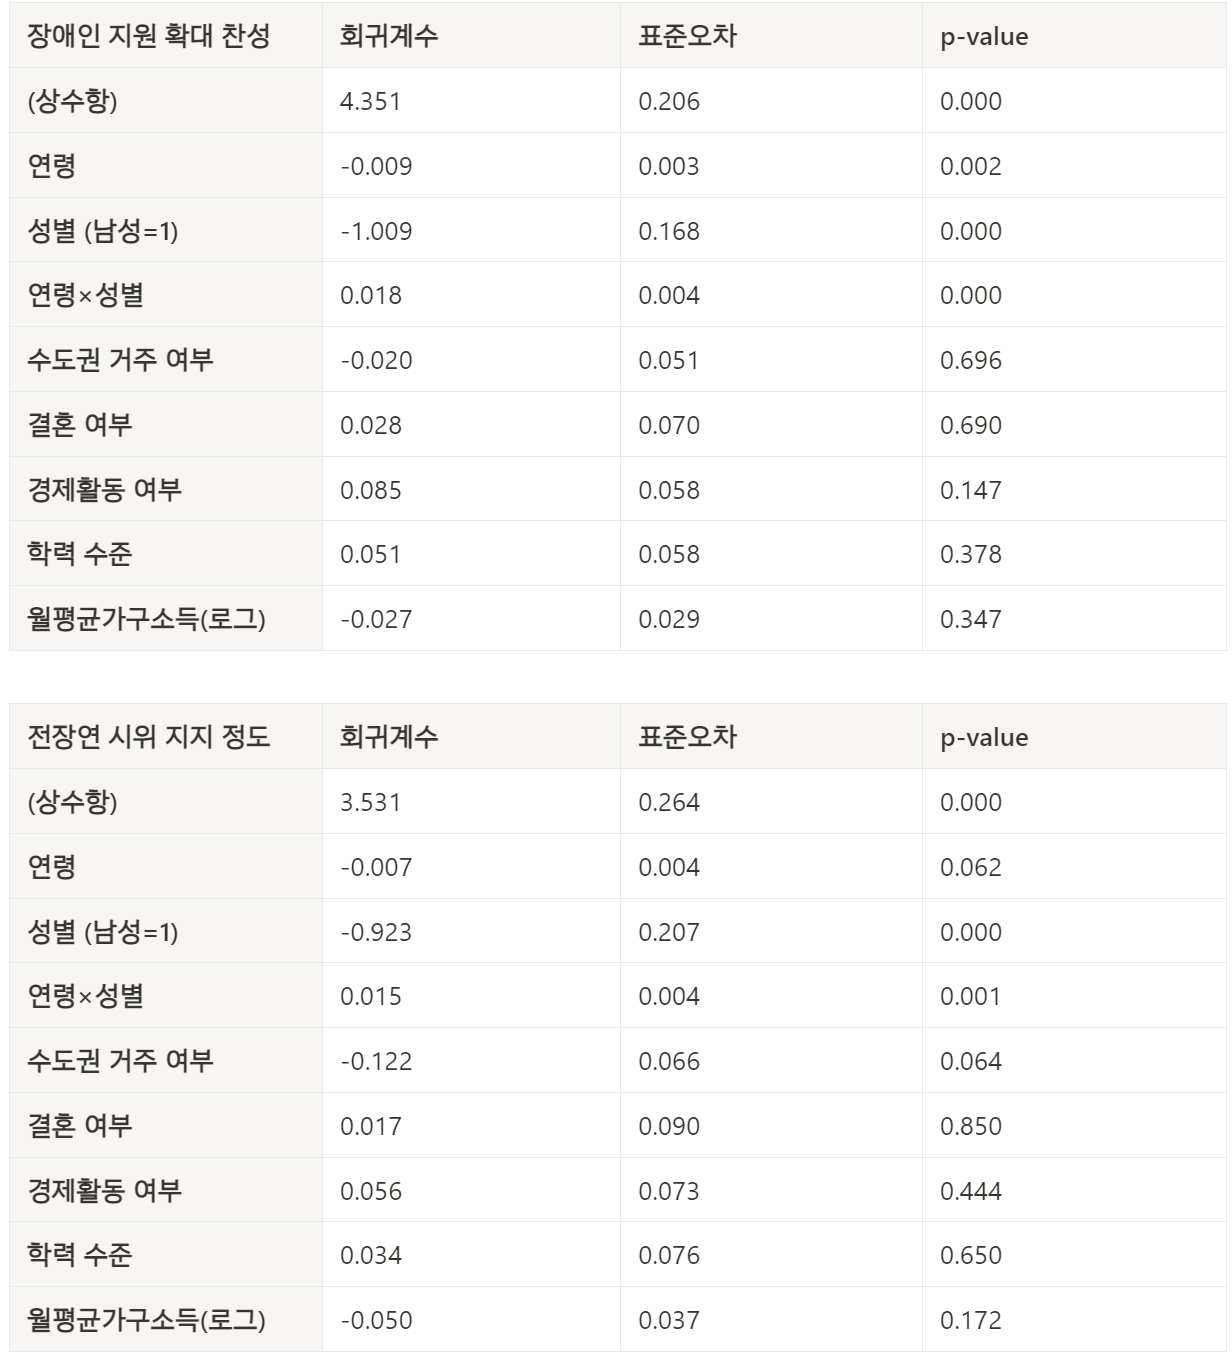Select the standard error 0.264 cell

[771, 802]
